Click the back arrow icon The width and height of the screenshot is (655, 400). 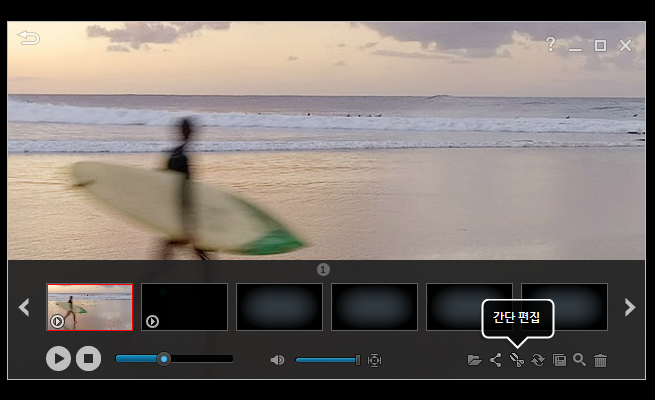point(28,38)
